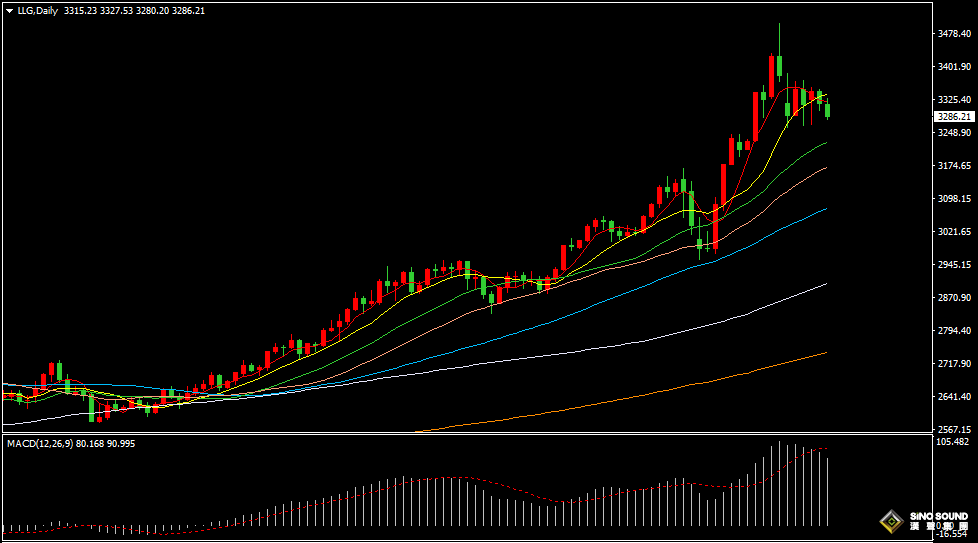Click the orange lowest moving average line's right end
978x543 pixels.
(x=825, y=352)
